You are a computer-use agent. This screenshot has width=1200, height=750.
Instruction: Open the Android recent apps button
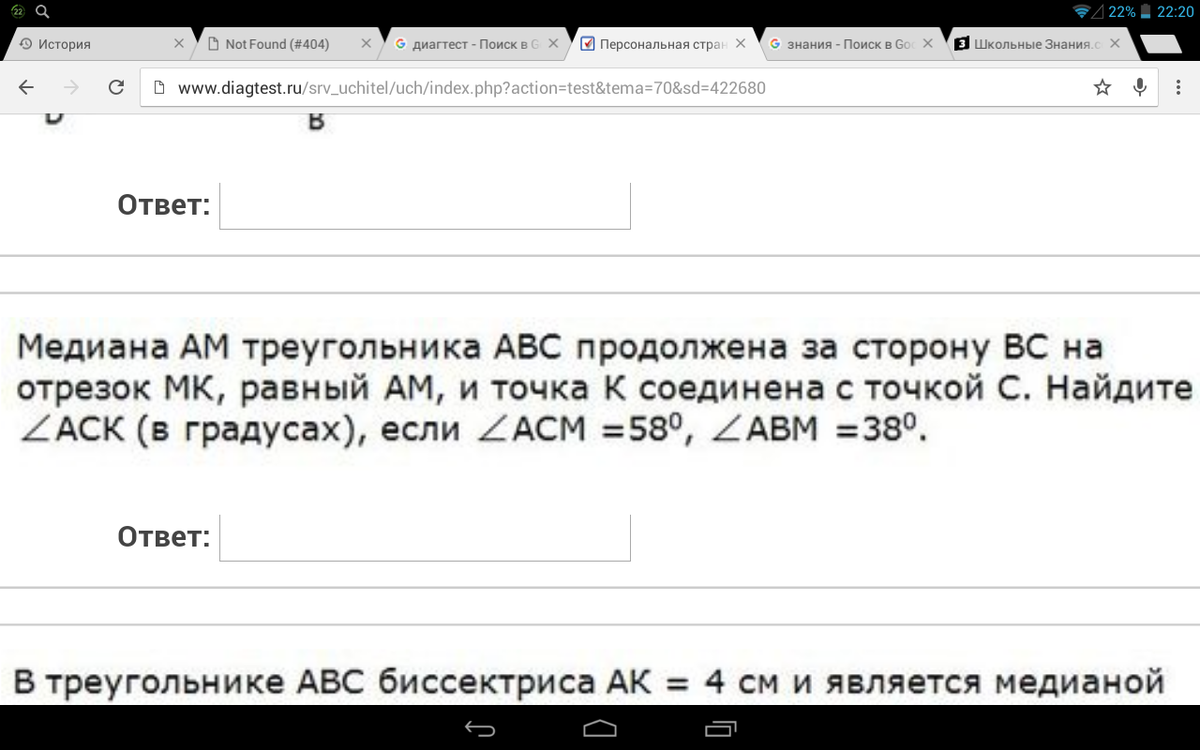coord(720,727)
